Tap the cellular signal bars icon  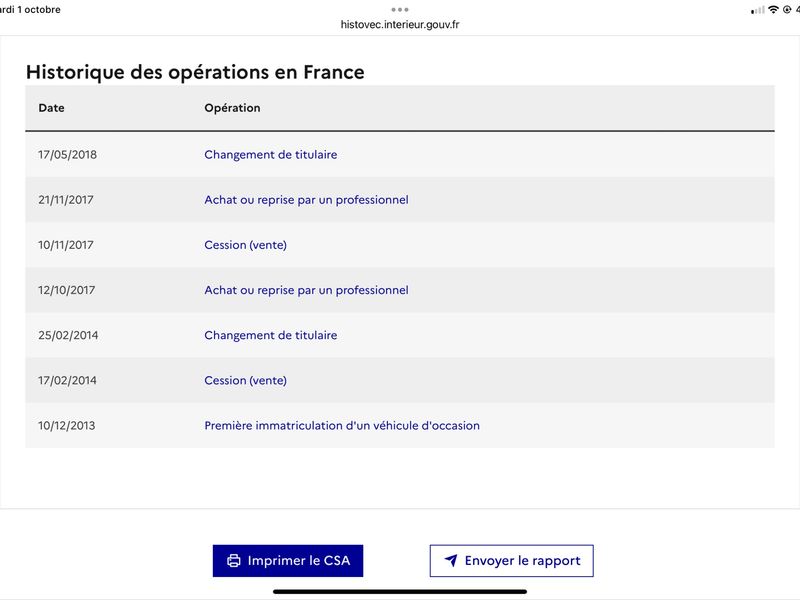pos(758,10)
